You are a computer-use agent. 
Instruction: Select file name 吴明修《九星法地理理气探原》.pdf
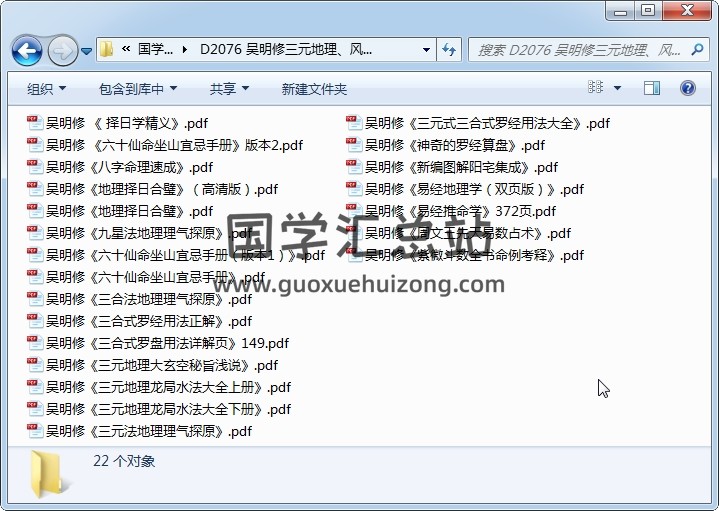[x=149, y=233]
